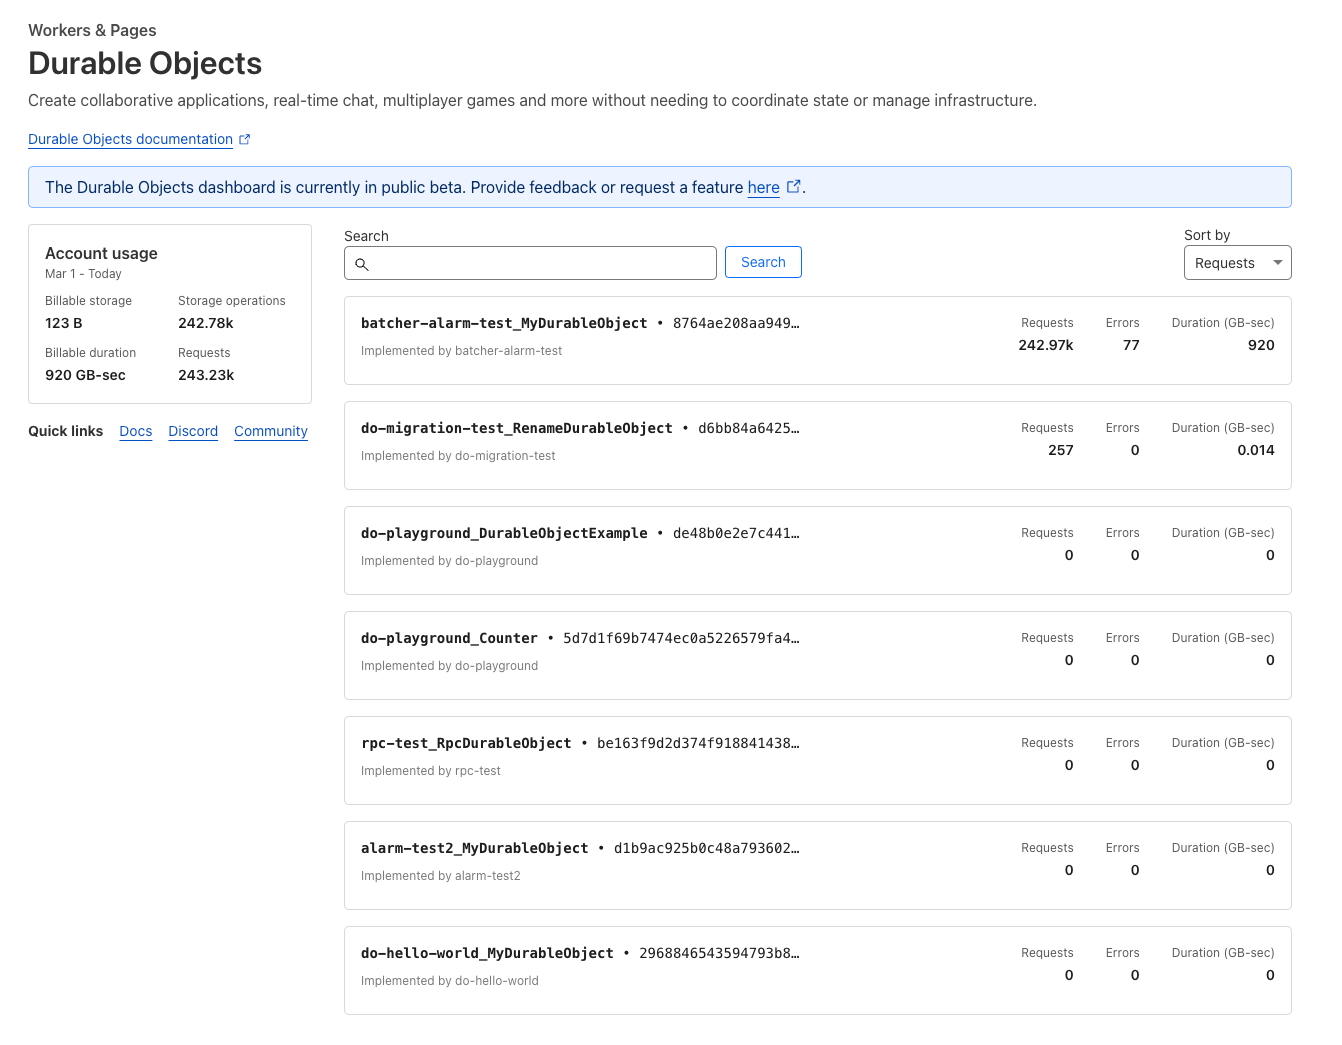The image size is (1342, 1045).
Task: Click the 242.78k storage operations value
Action: click(x=206, y=323)
